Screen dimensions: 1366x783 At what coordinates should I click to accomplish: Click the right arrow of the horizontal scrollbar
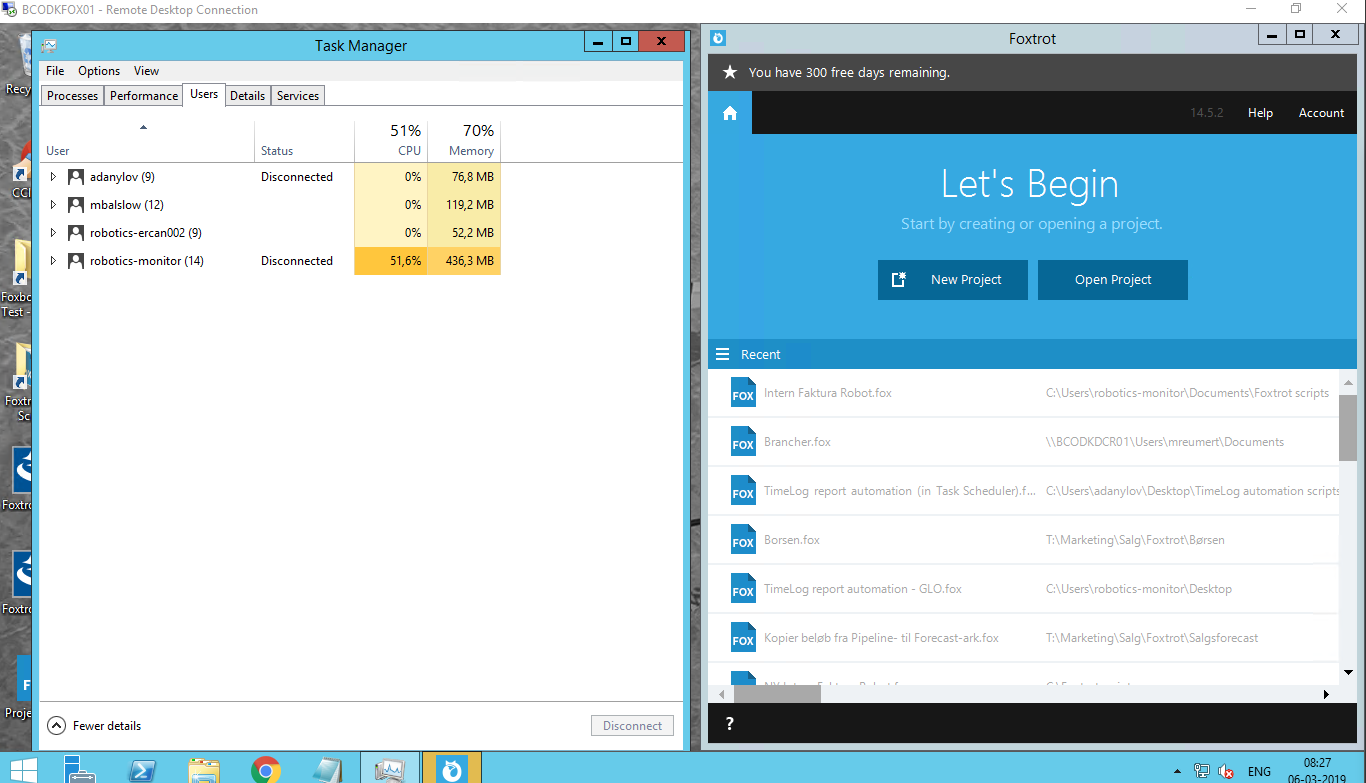[1326, 694]
